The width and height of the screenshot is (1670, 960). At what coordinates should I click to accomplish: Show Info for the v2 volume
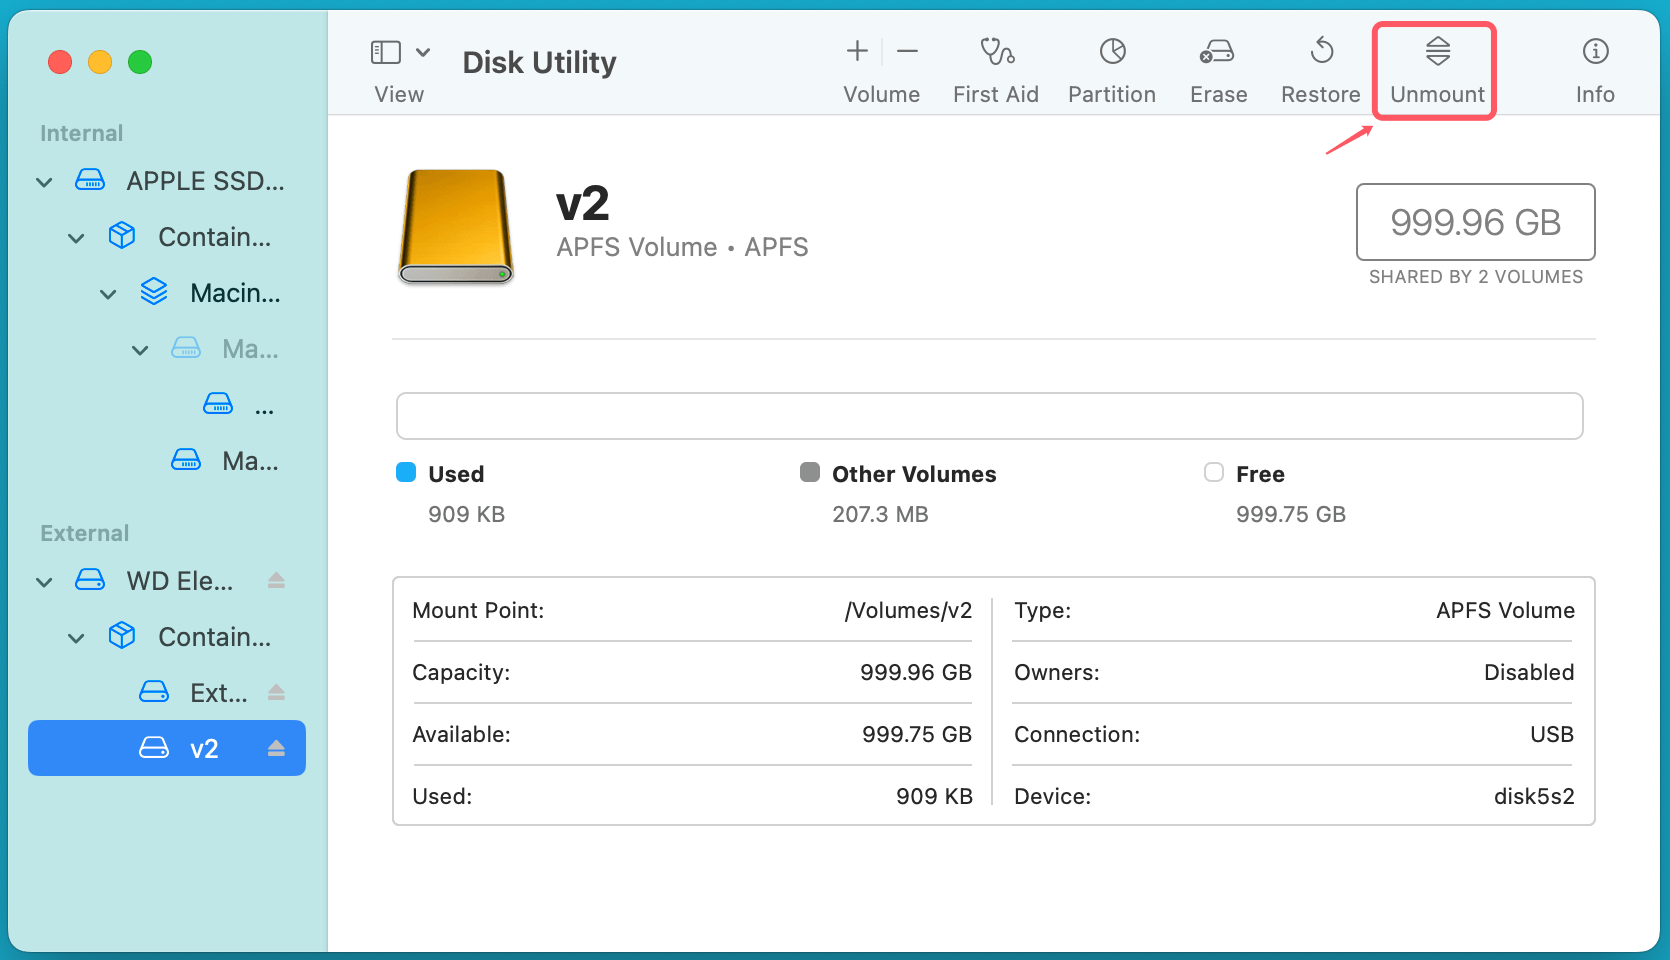[1594, 68]
